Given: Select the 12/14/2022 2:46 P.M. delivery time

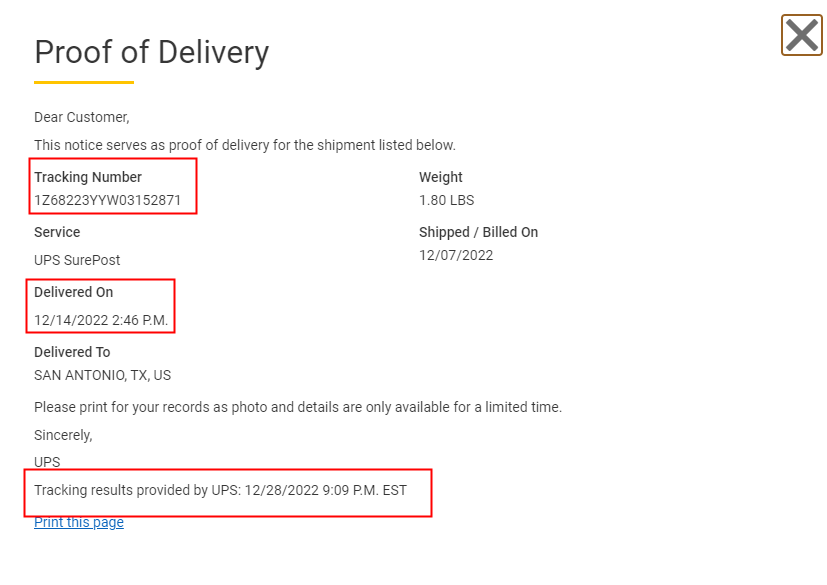Looking at the screenshot, I should click(x=101, y=321).
